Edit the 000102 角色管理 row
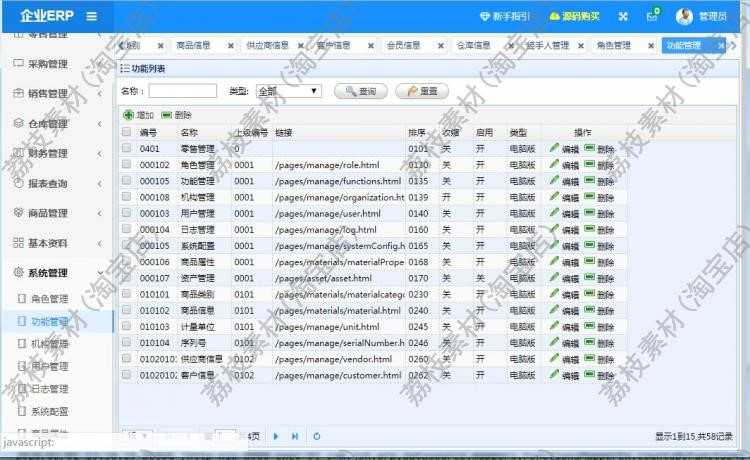 (x=564, y=165)
